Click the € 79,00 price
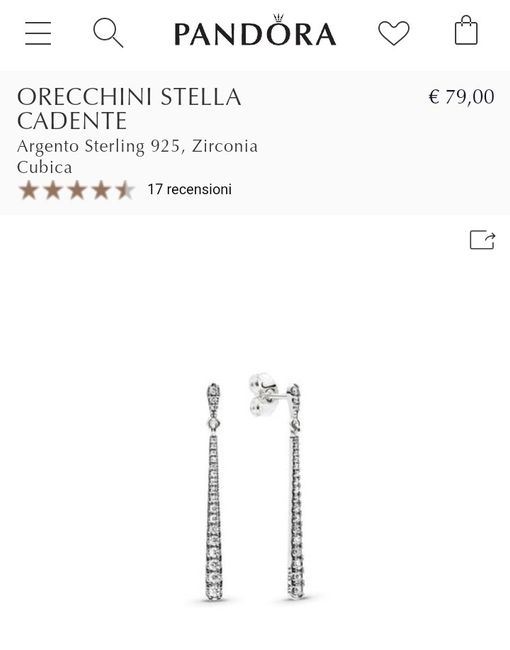Image resolution: width=510 pixels, height=650 pixels. (x=461, y=97)
